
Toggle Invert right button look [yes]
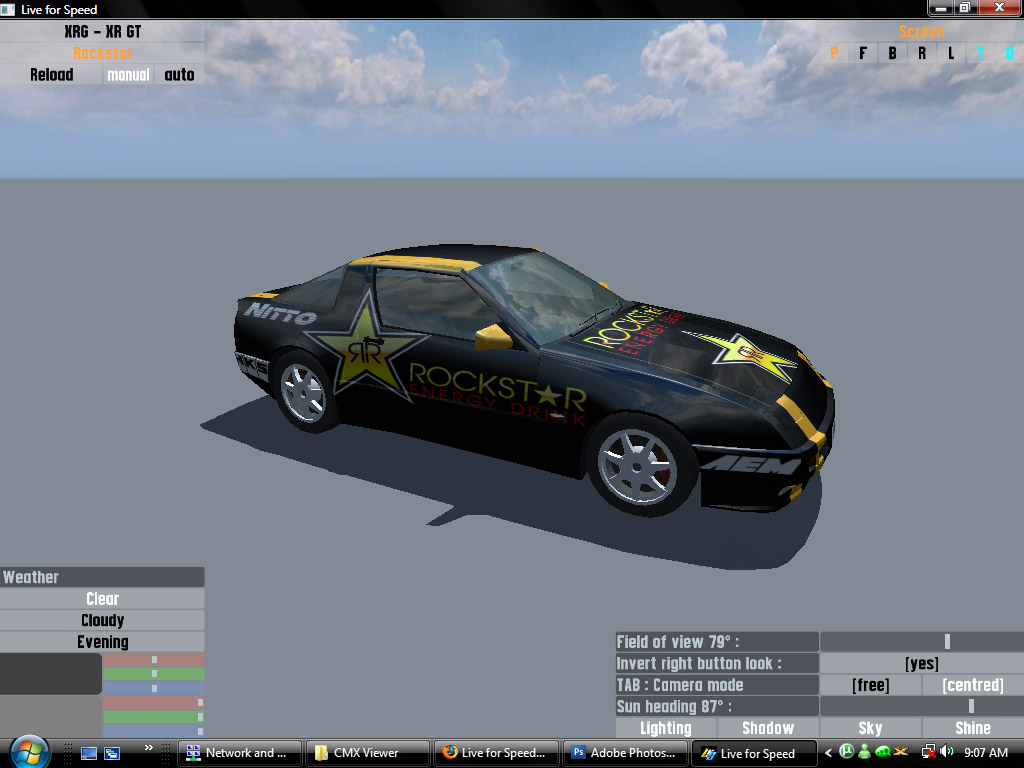(921, 663)
